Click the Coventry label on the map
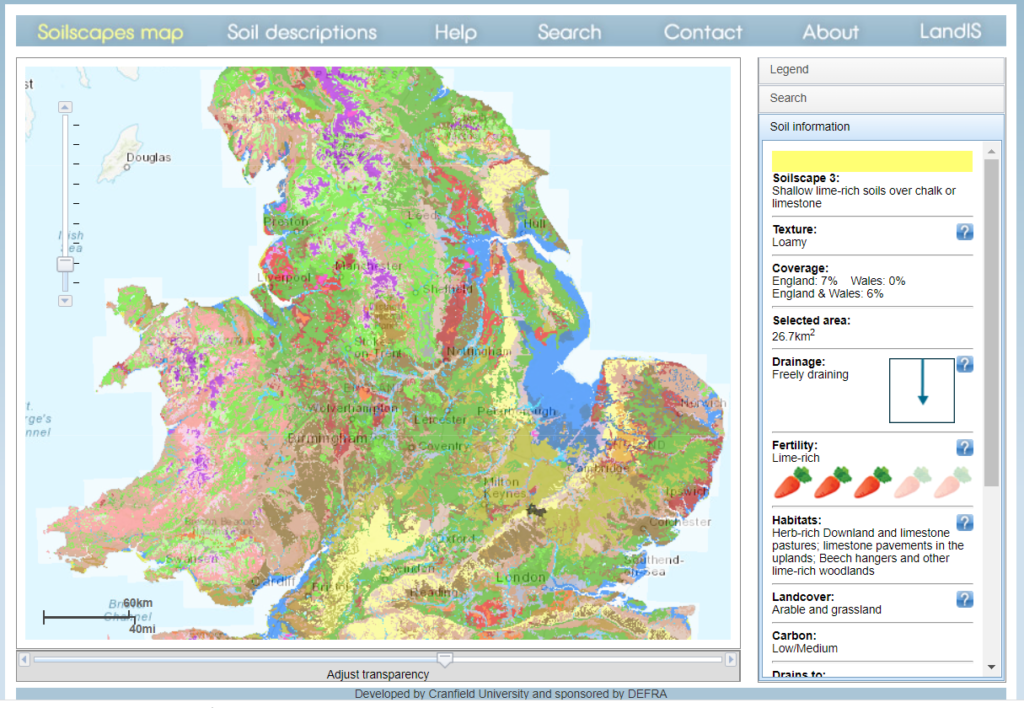 pos(444,446)
